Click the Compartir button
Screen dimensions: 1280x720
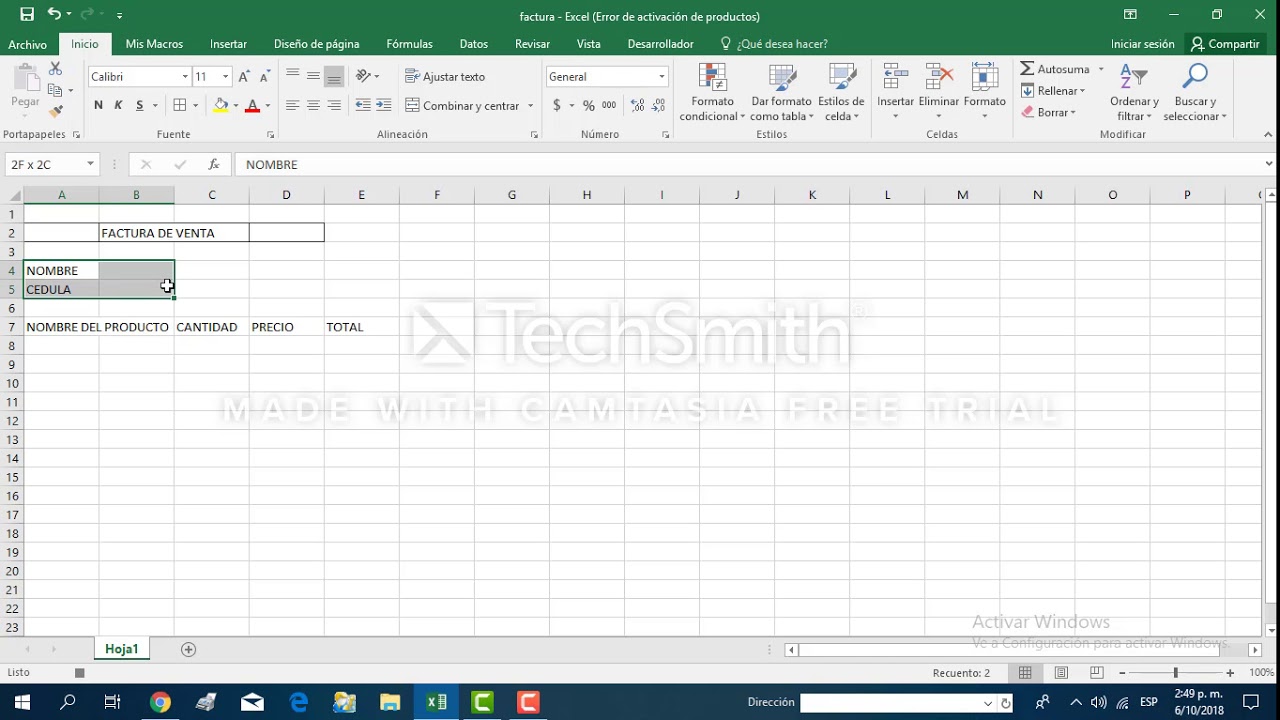[x=1225, y=44]
